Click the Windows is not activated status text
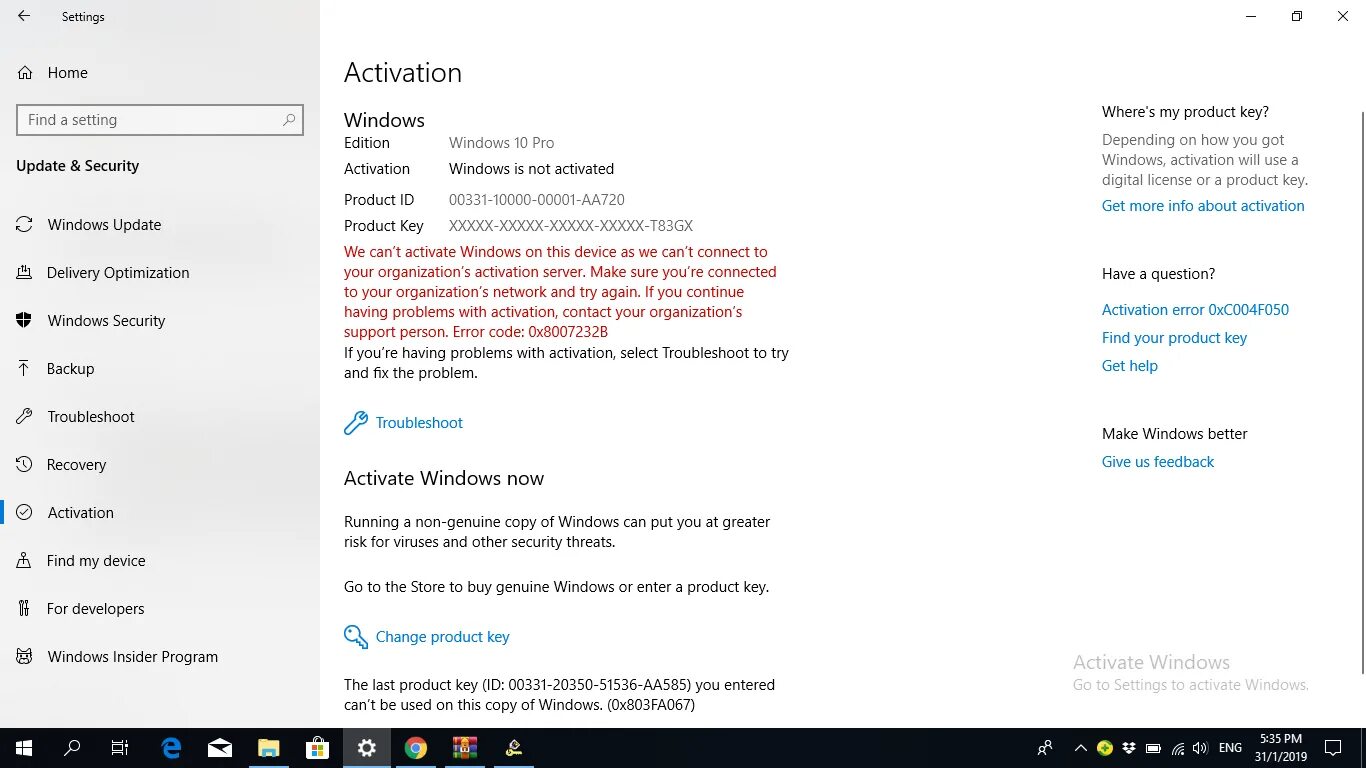 (x=531, y=169)
